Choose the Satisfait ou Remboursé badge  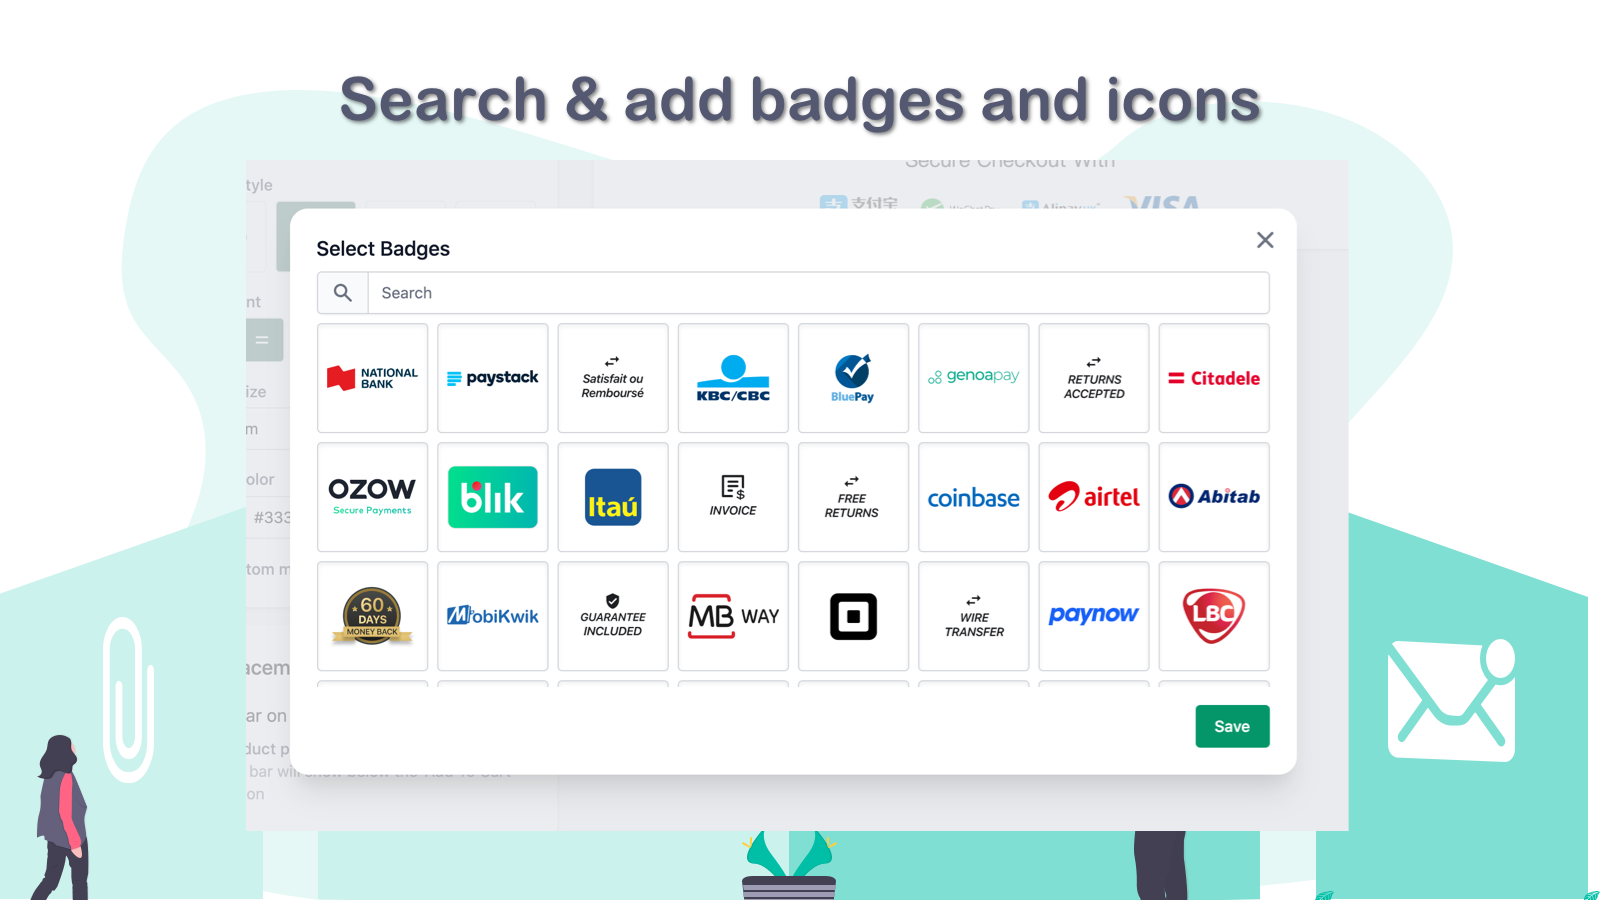pos(613,378)
